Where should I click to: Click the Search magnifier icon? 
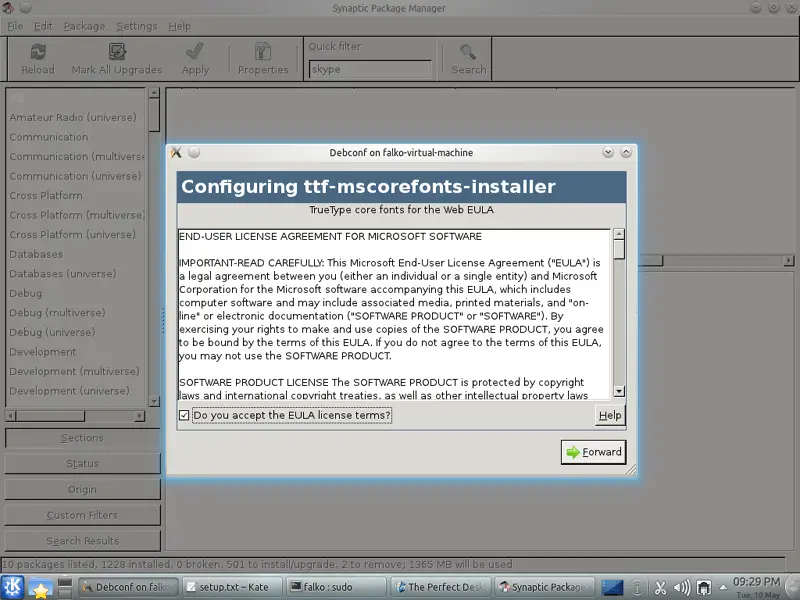[468, 52]
